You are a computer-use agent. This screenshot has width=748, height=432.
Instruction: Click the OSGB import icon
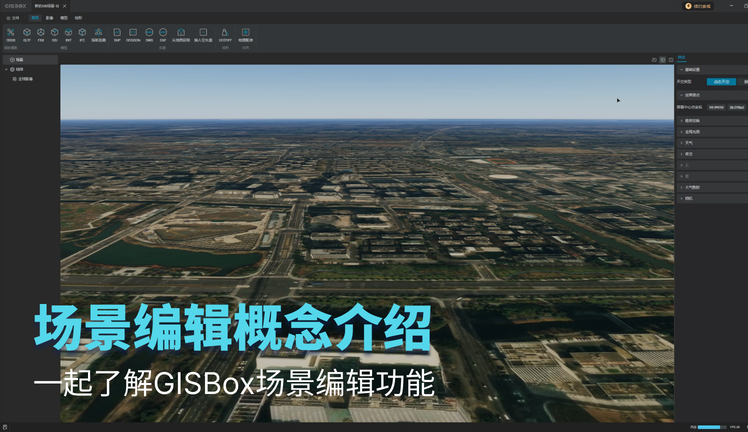pos(11,34)
